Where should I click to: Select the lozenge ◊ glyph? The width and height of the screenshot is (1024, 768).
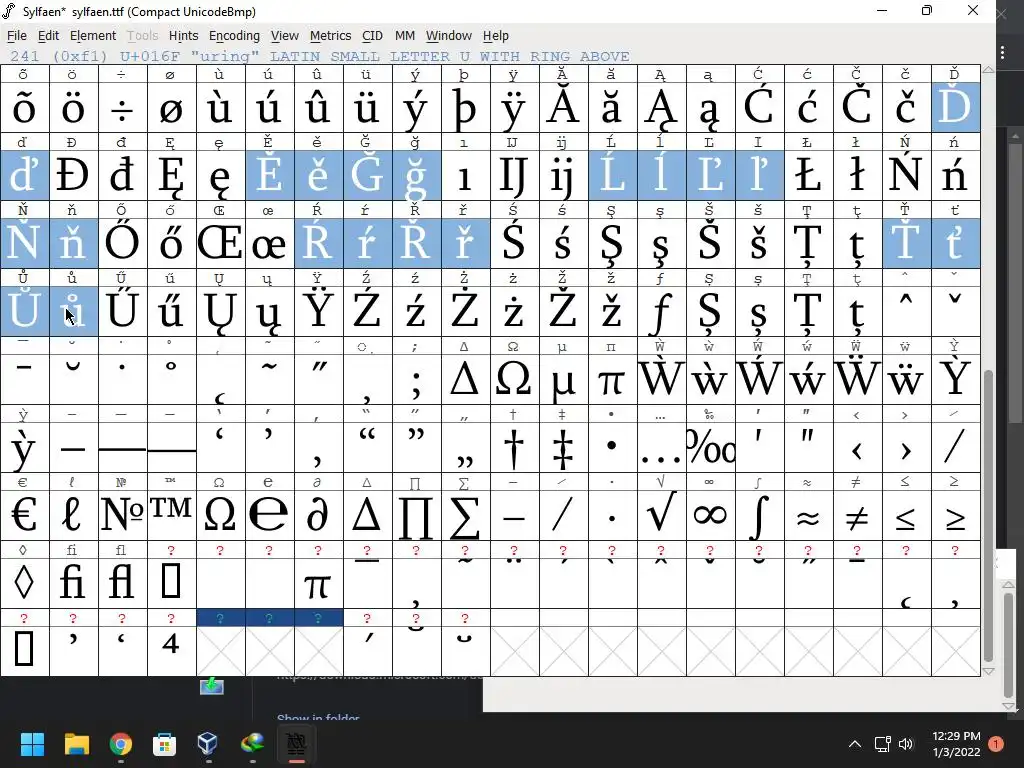[x=24, y=583]
